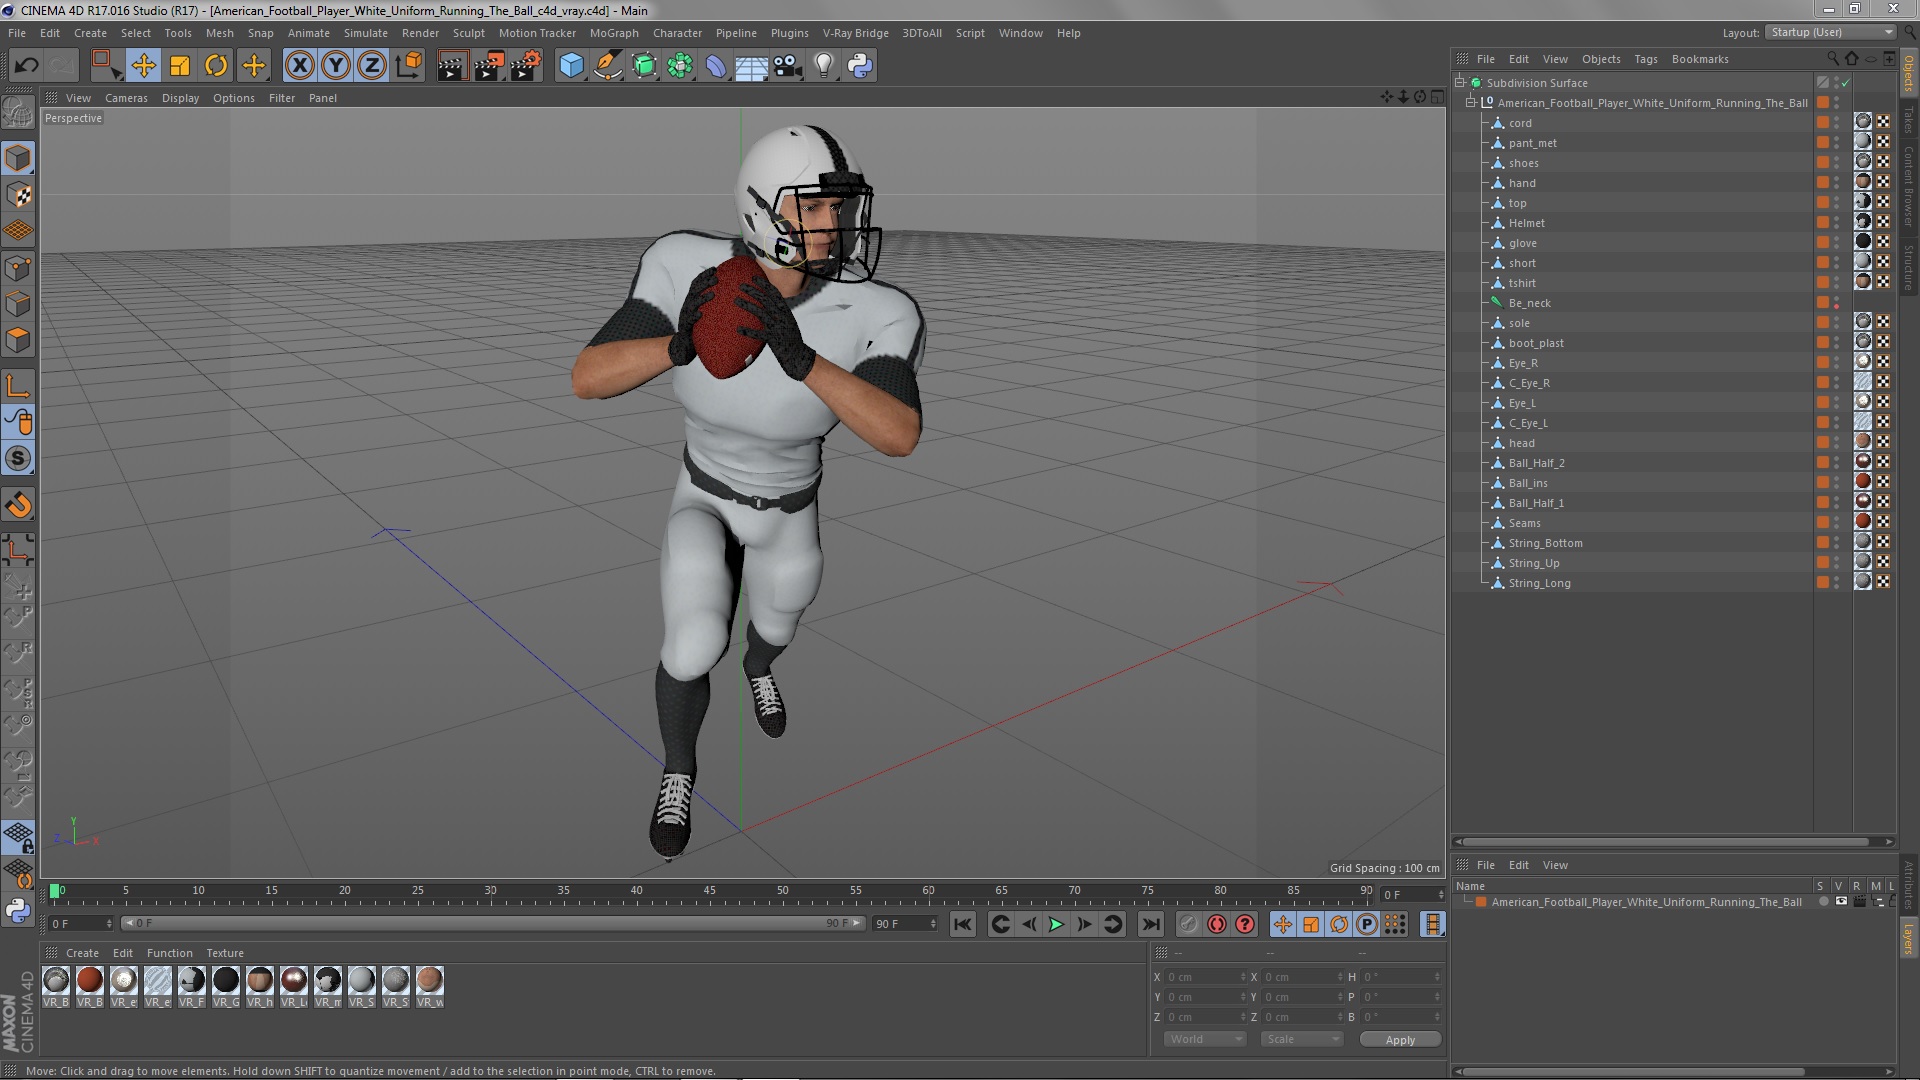Open the V-Ray Bridge menu

coord(855,33)
